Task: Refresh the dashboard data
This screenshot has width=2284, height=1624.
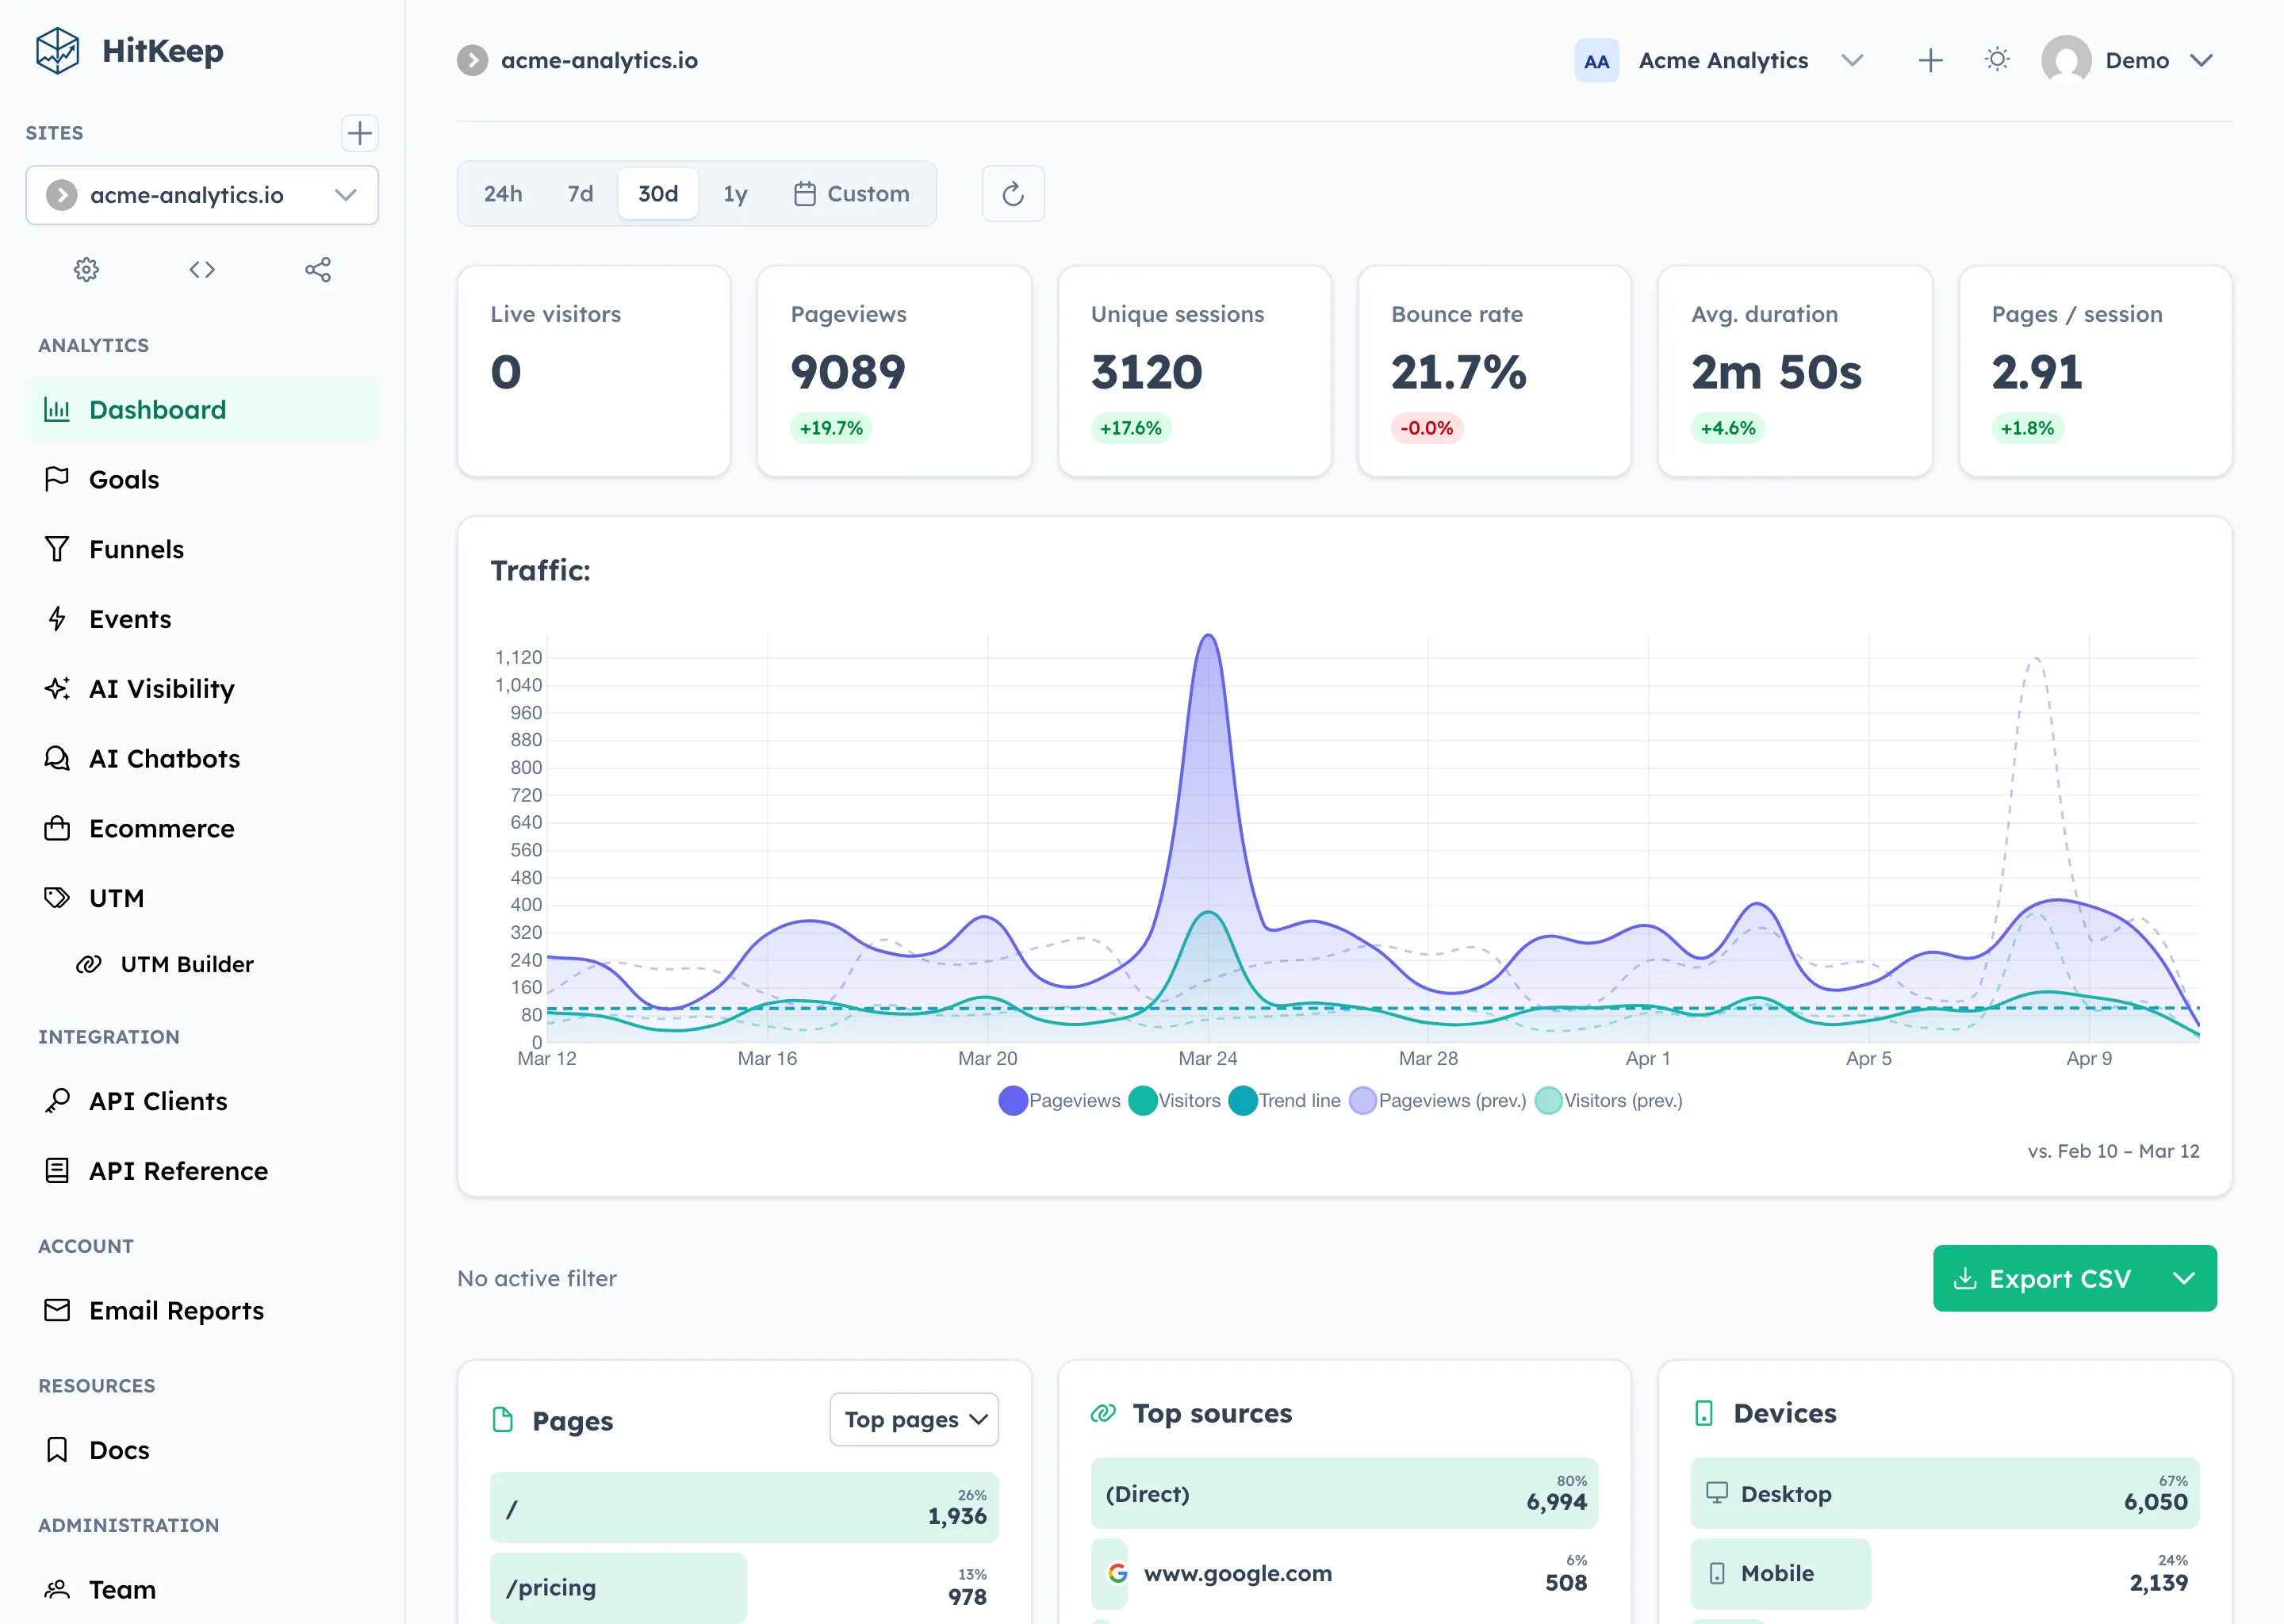Action: [1013, 193]
